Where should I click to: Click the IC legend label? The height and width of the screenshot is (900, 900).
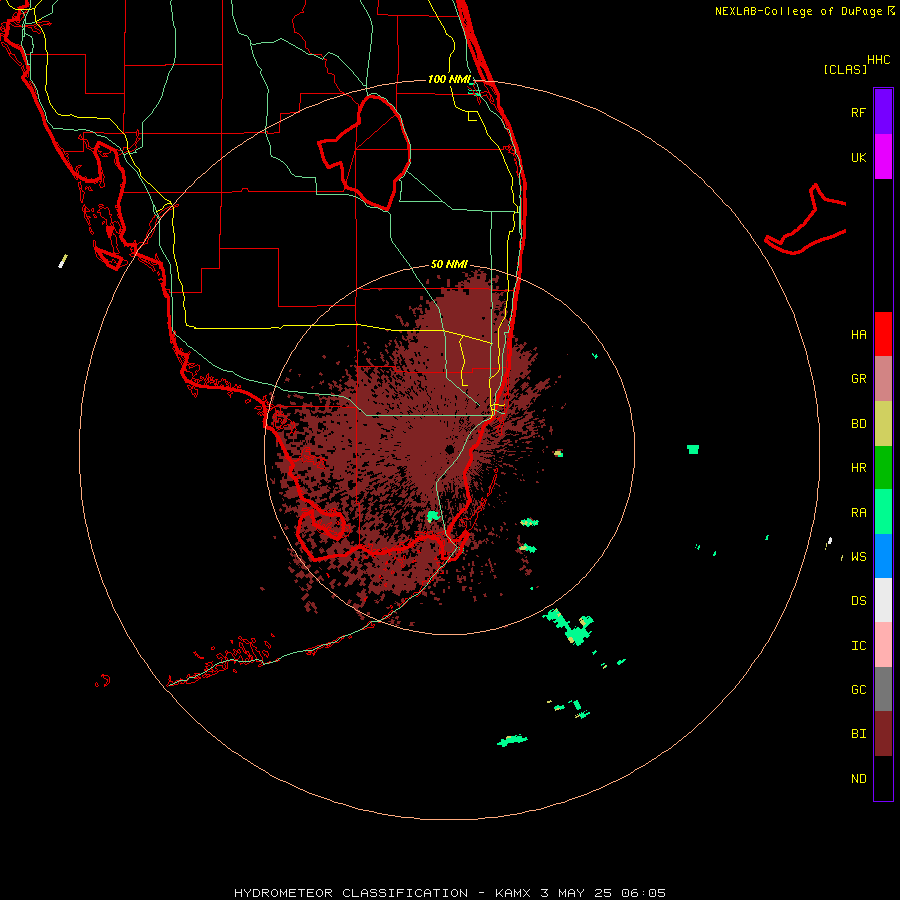point(858,646)
